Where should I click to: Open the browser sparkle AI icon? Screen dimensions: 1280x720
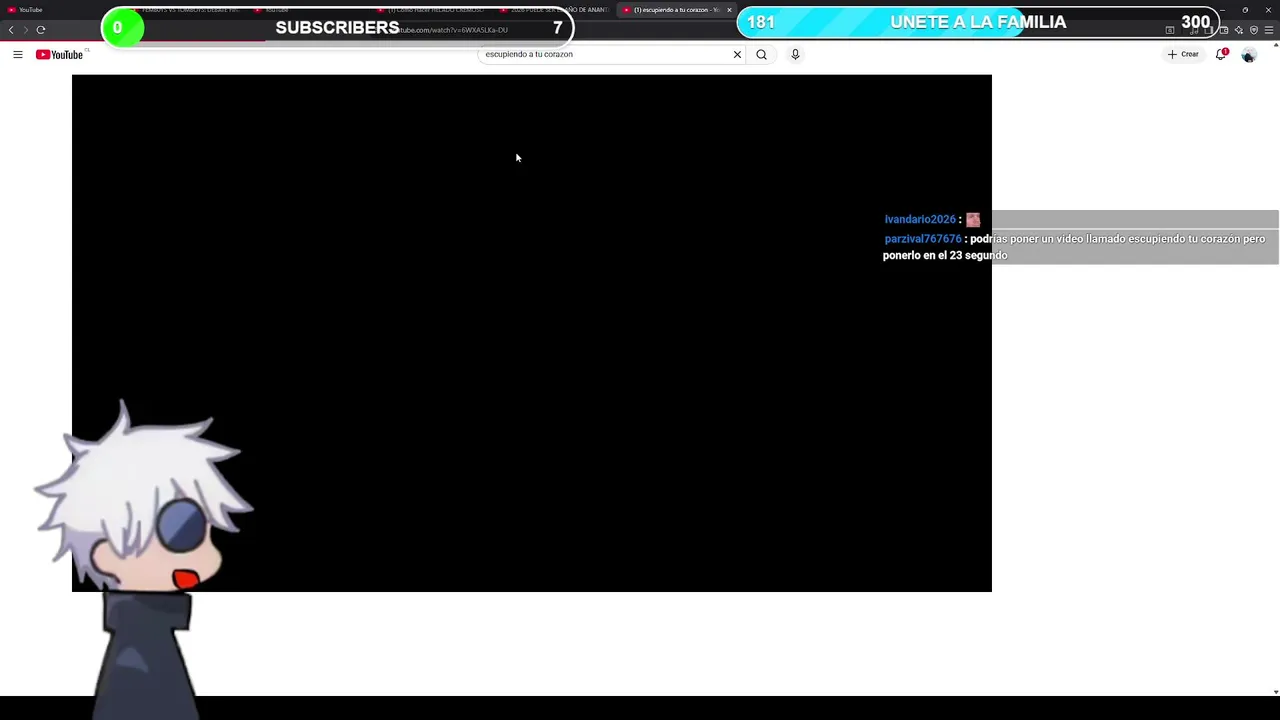[x=1240, y=30]
